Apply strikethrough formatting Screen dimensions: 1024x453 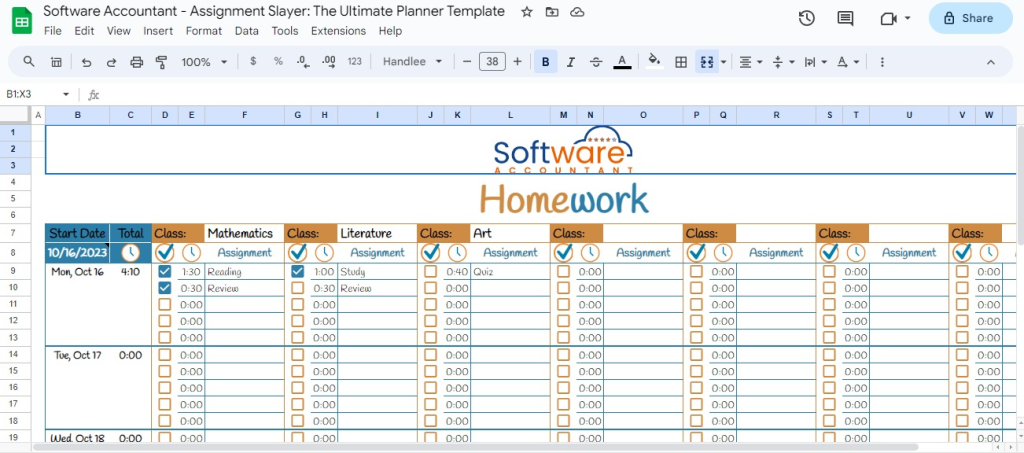(x=596, y=62)
